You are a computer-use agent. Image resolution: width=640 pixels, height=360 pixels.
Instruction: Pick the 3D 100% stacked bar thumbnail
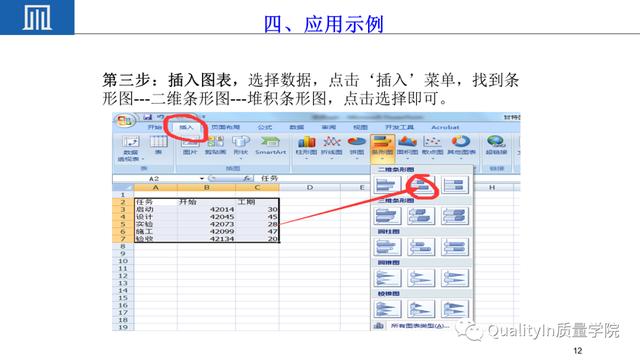(455, 216)
